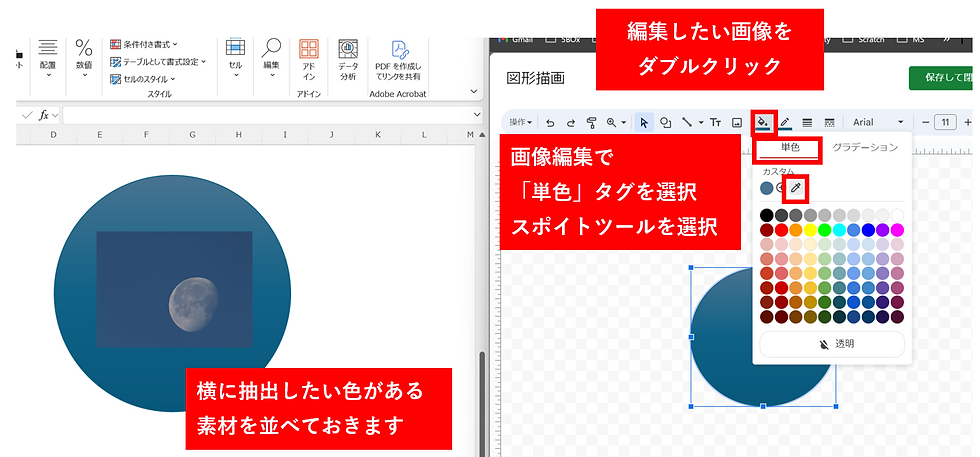Pick the cyan color swatch
This screenshot has height=457, width=980.
tap(839, 230)
